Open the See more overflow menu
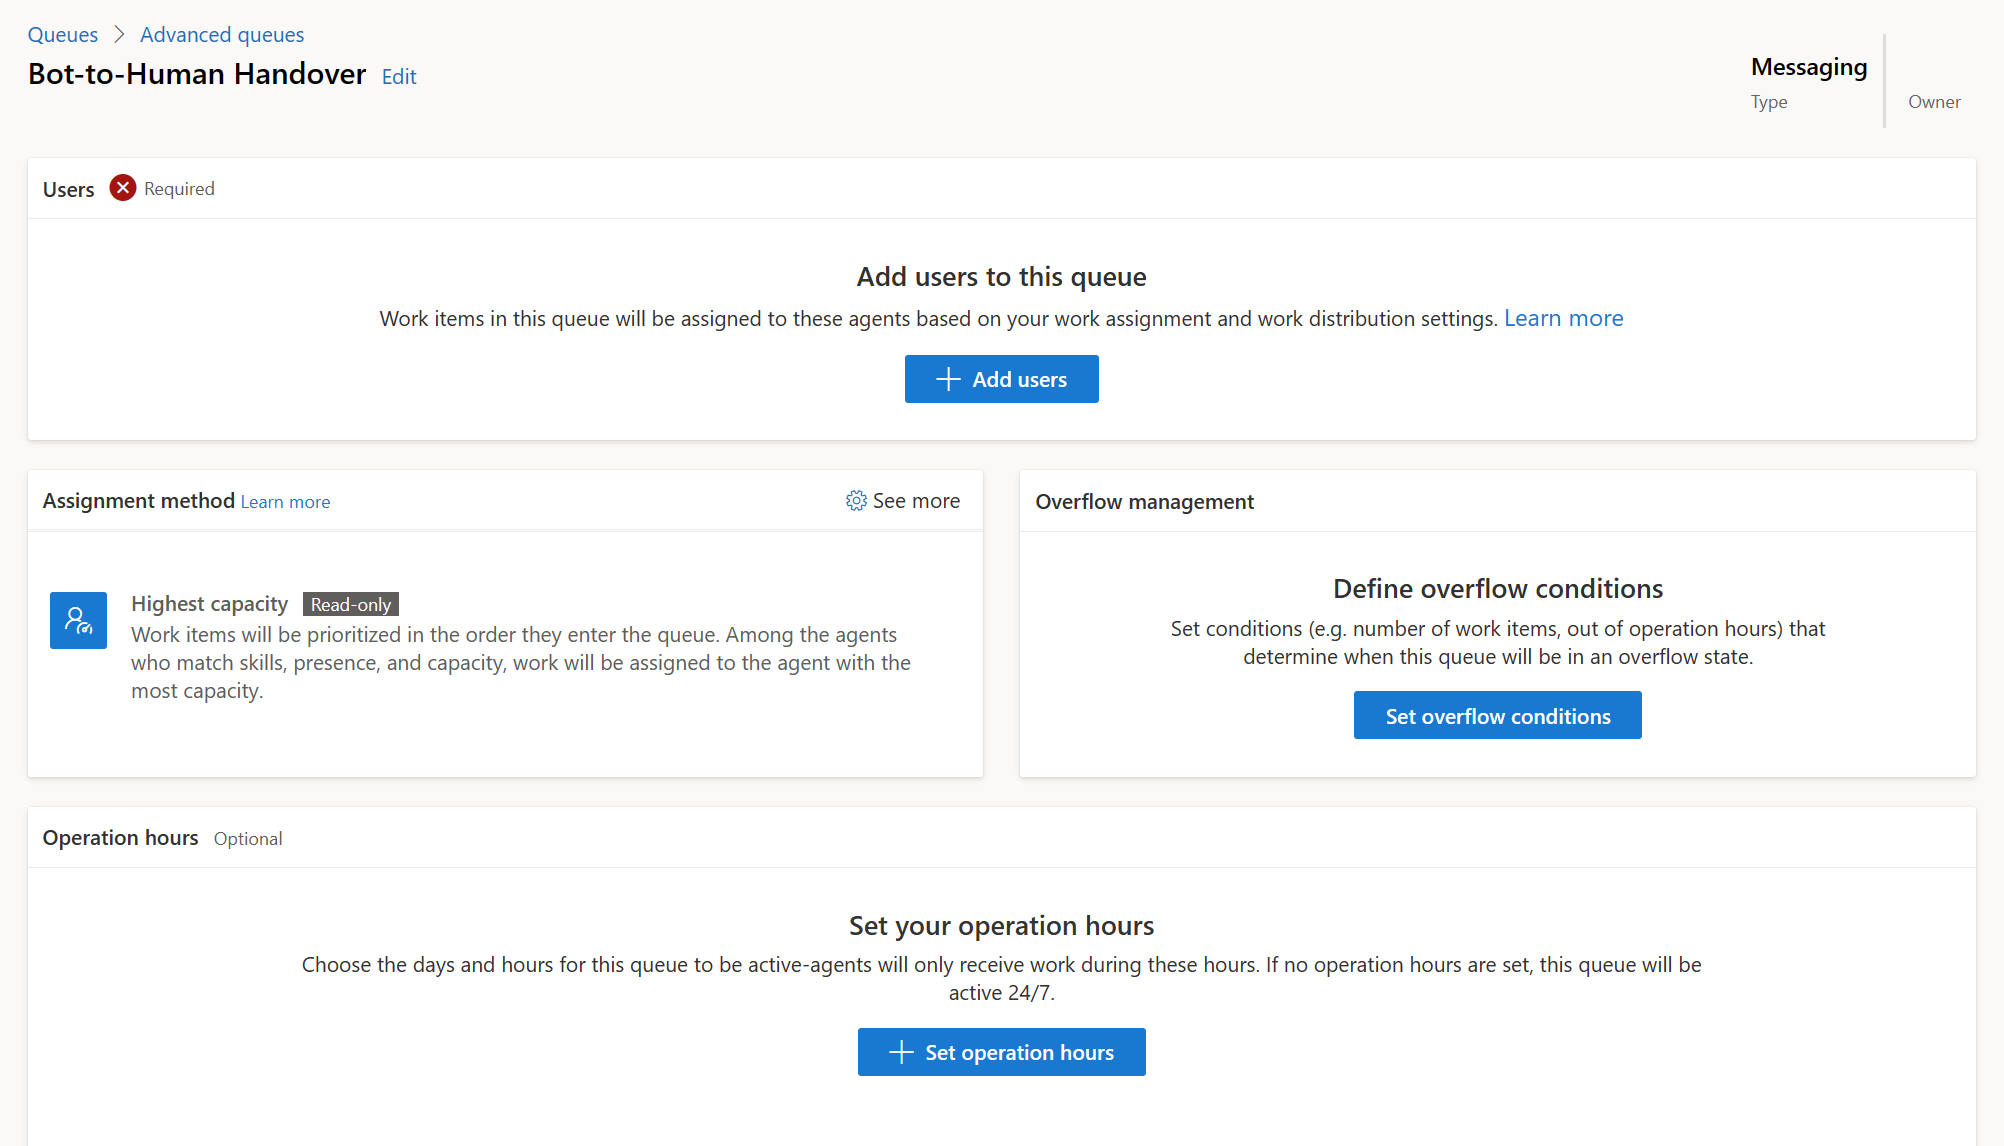2004x1146 pixels. pos(903,499)
